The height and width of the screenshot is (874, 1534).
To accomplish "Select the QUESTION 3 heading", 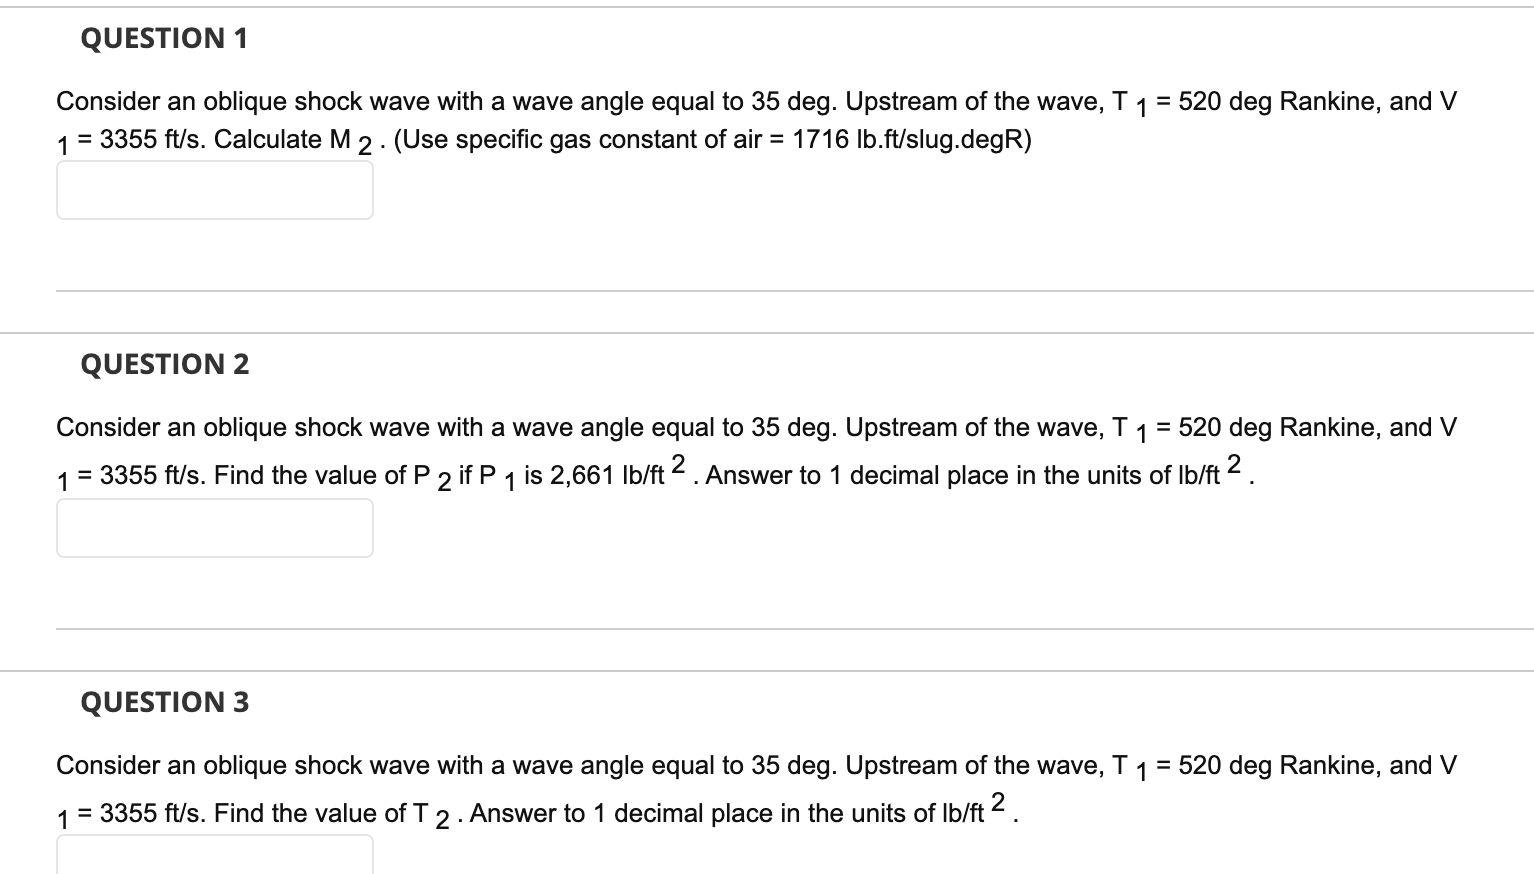I will 165,702.
